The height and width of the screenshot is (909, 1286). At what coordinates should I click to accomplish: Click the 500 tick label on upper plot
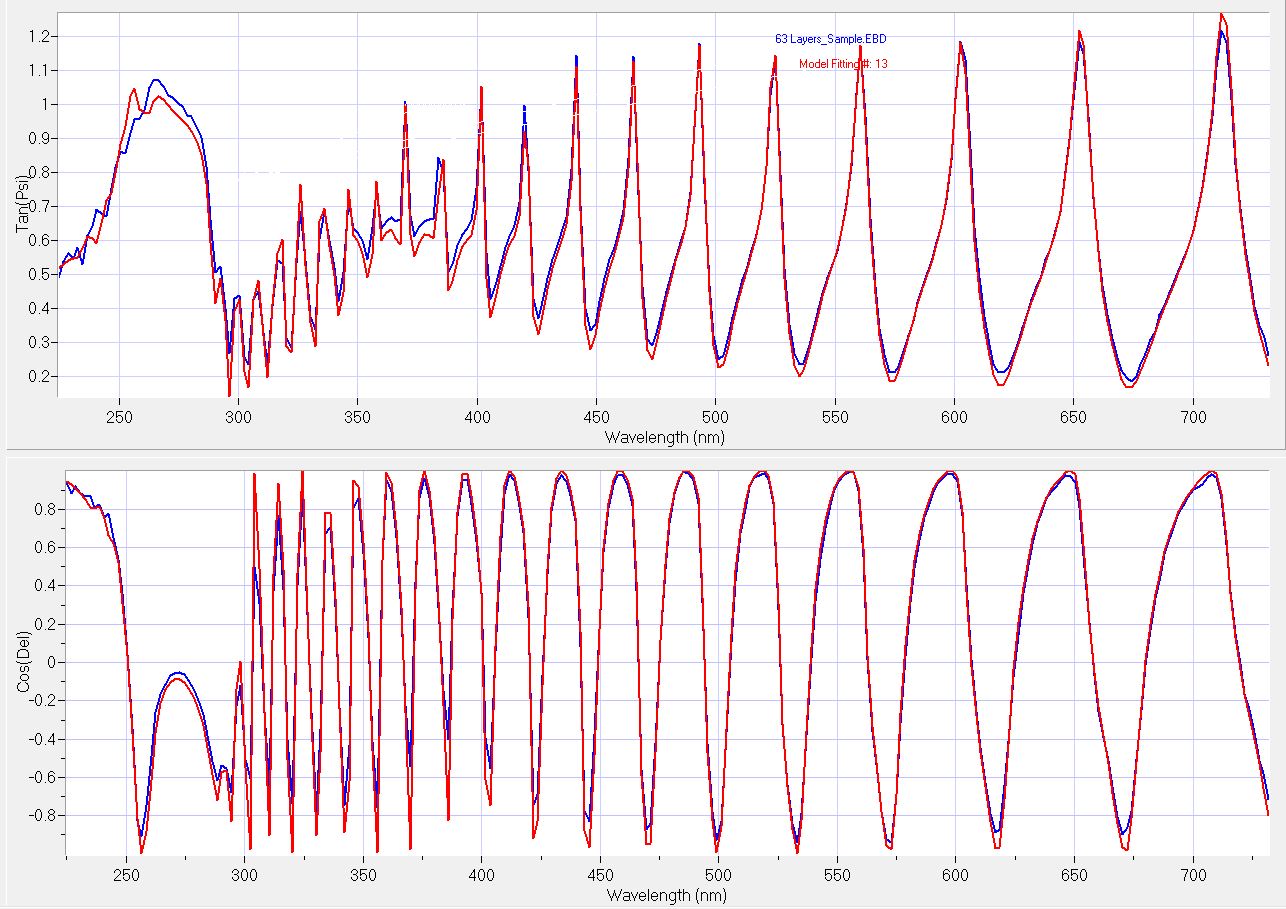[715, 415]
